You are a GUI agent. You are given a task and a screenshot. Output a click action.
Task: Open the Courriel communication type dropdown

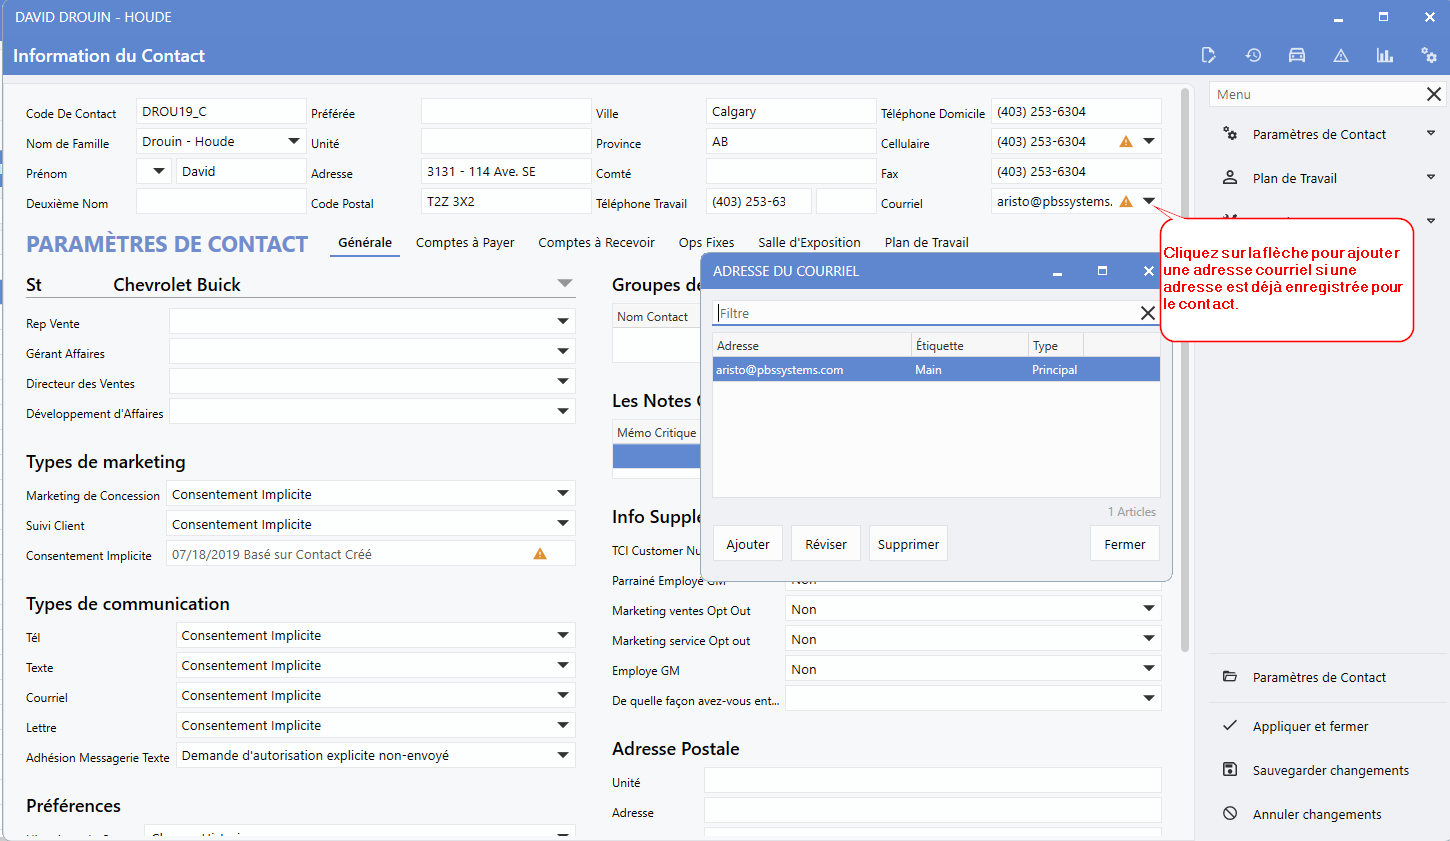(563, 696)
